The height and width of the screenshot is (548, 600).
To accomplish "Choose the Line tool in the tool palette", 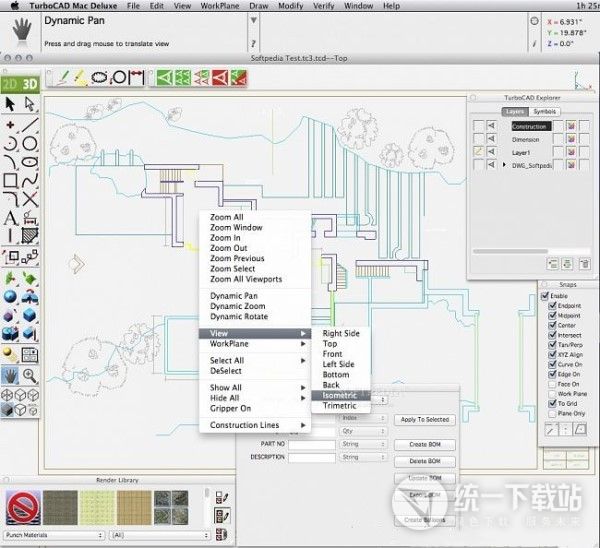I will pos(30,125).
